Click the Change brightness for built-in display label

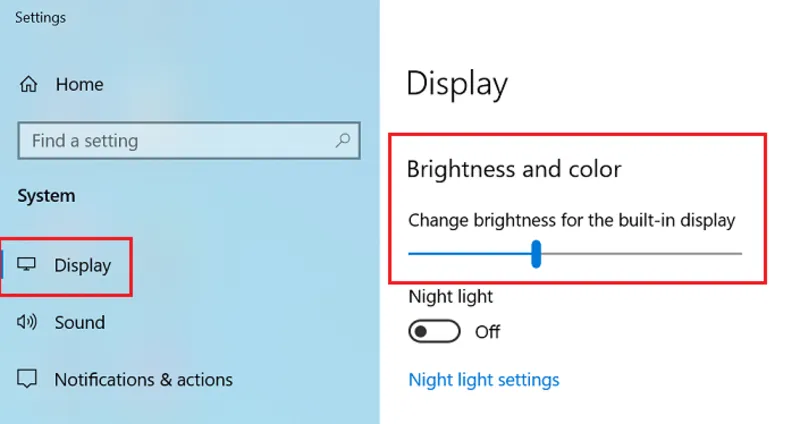(x=572, y=220)
